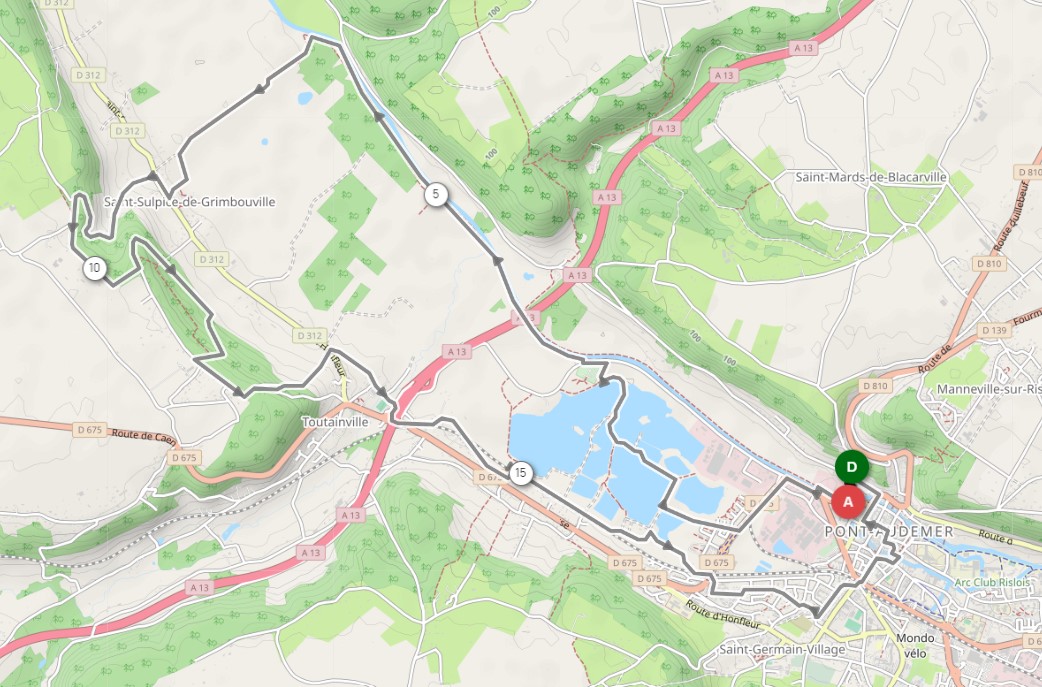Click the Saint-Sulpice-de-Grimbouville label
The height and width of the screenshot is (687, 1042).
click(189, 202)
